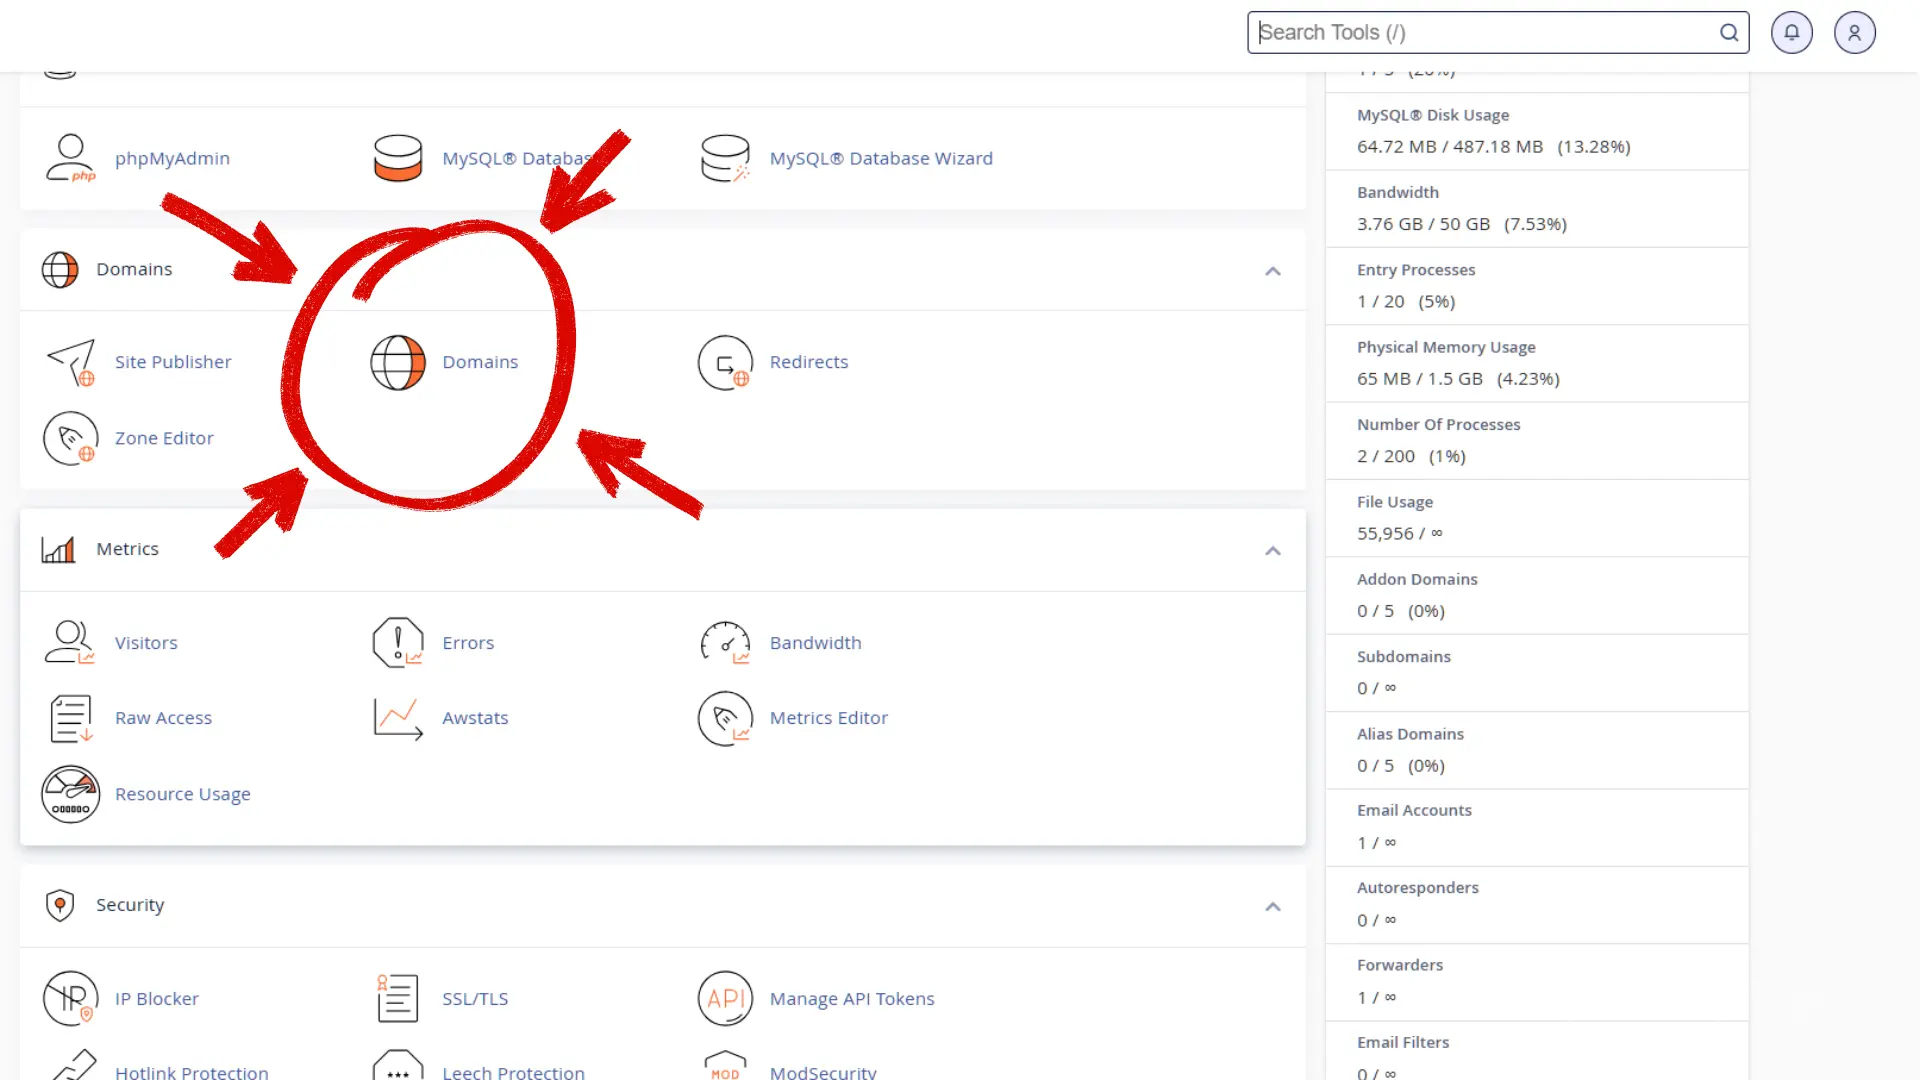Open the Metrics Editor link
The width and height of the screenshot is (1920, 1080).
pyautogui.click(x=829, y=718)
